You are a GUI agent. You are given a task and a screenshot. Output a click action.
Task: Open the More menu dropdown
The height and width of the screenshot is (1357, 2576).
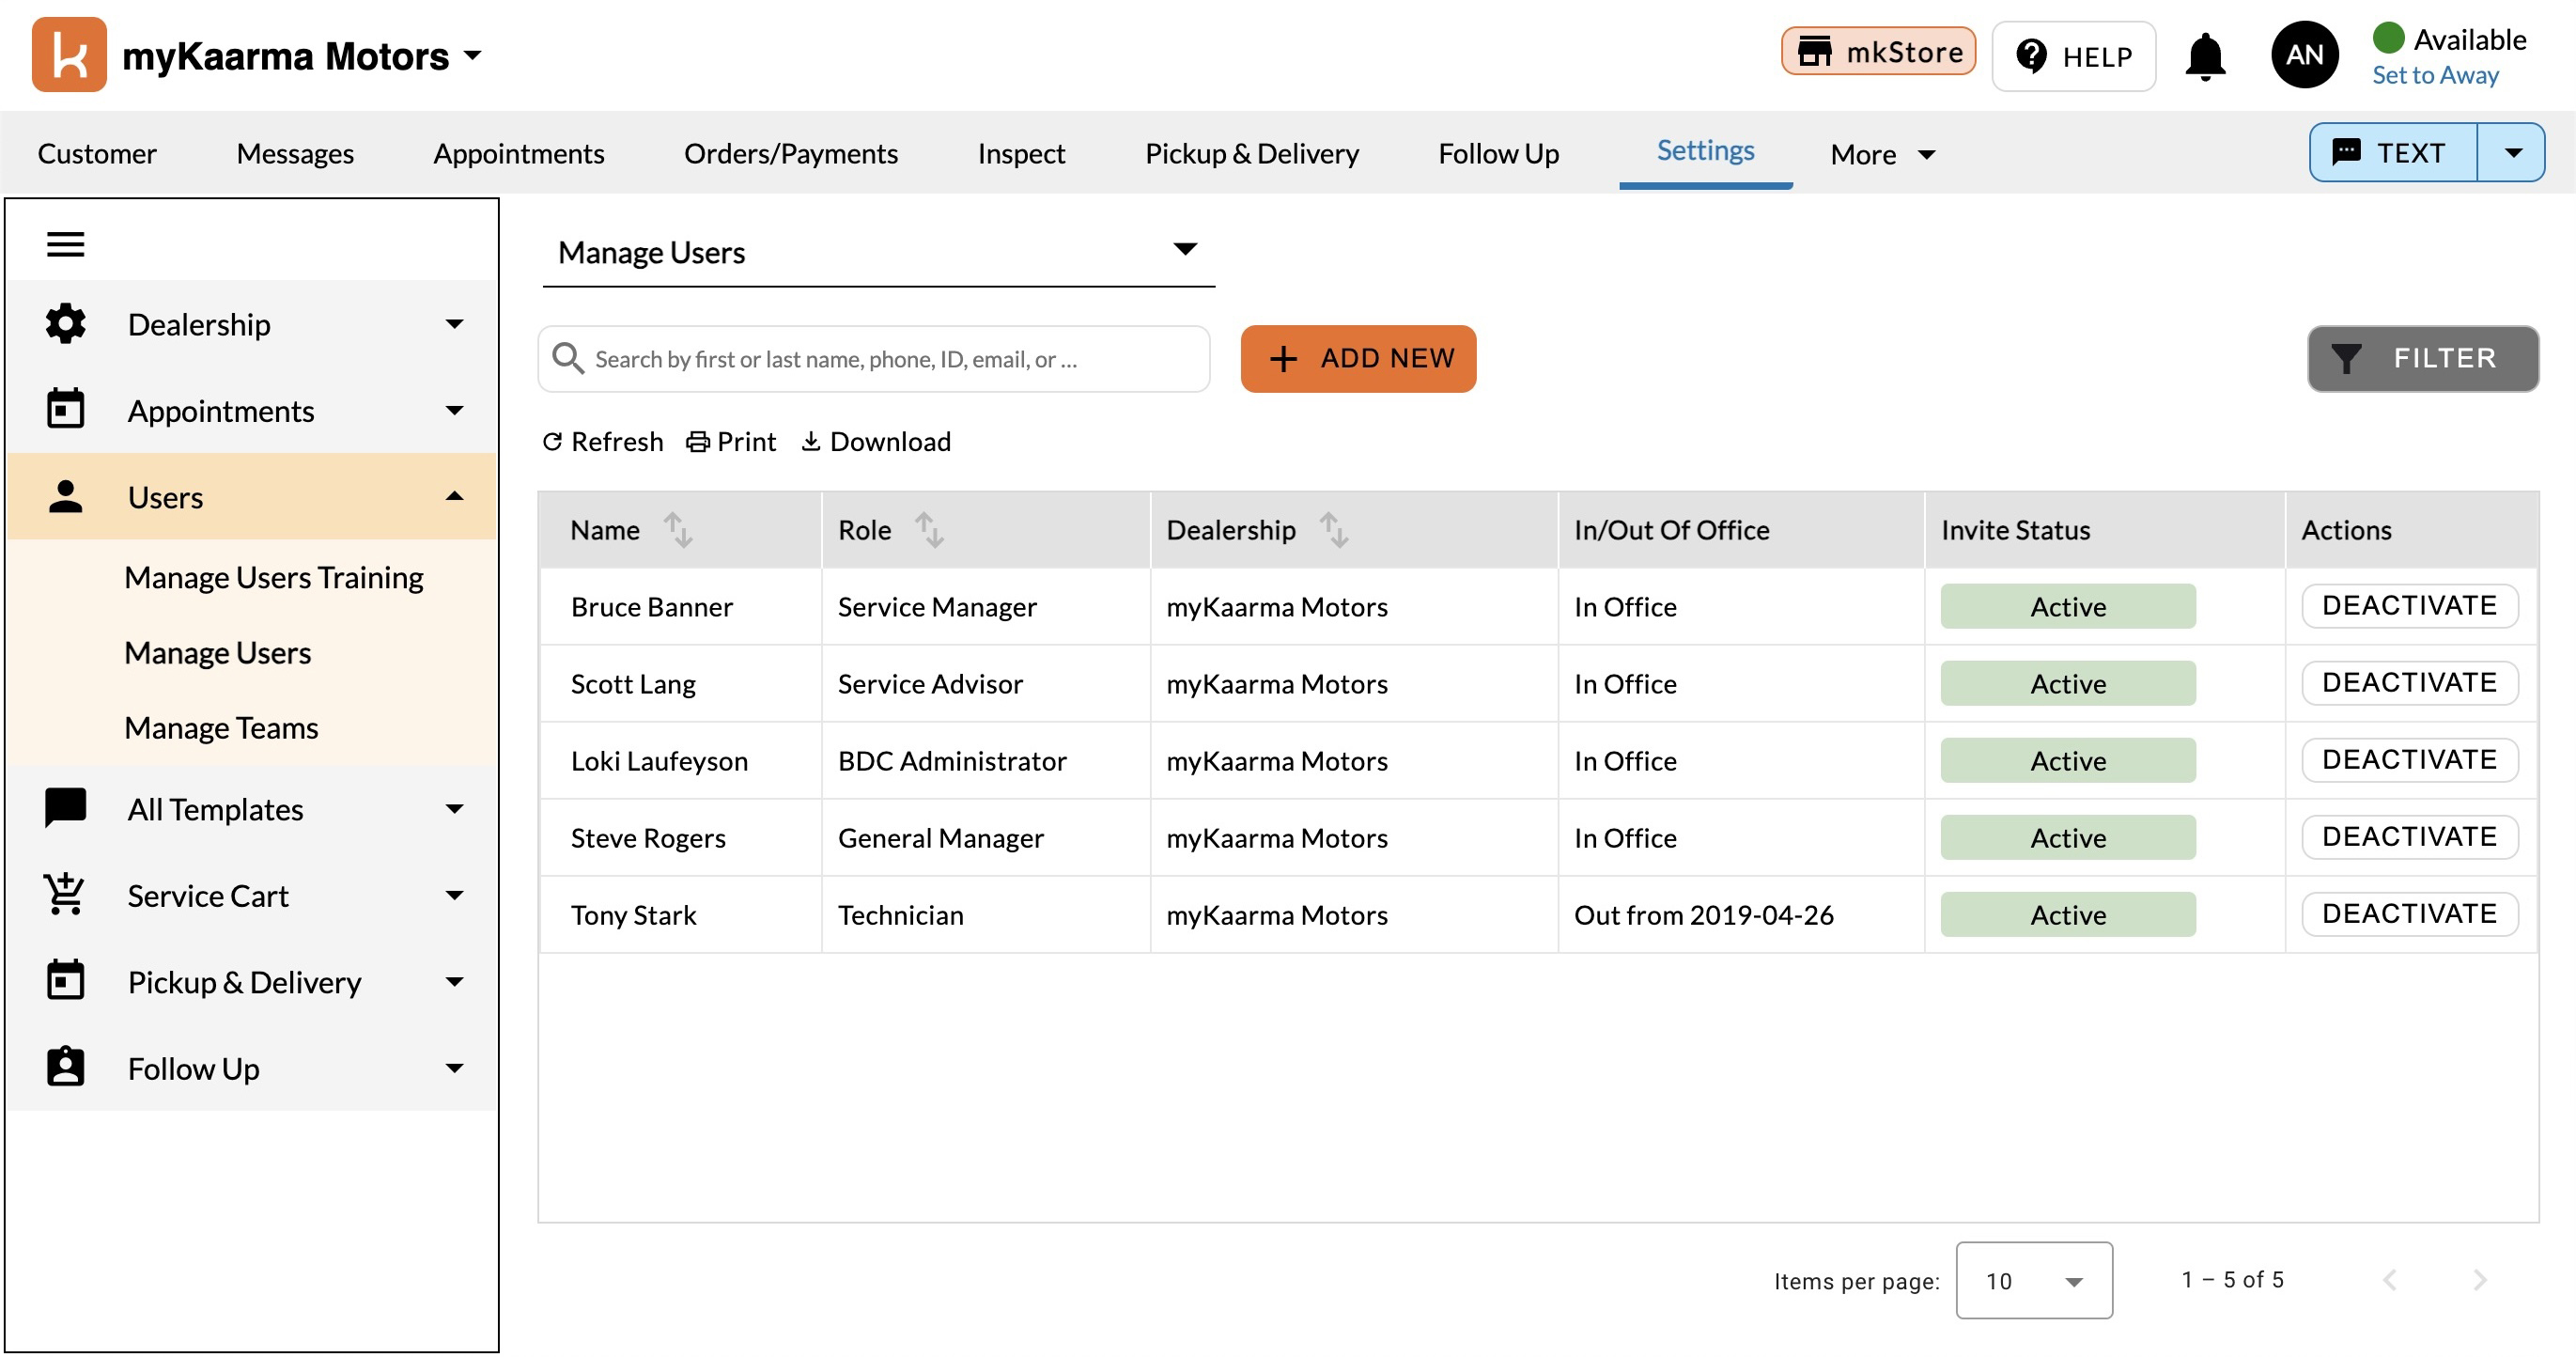(1882, 154)
